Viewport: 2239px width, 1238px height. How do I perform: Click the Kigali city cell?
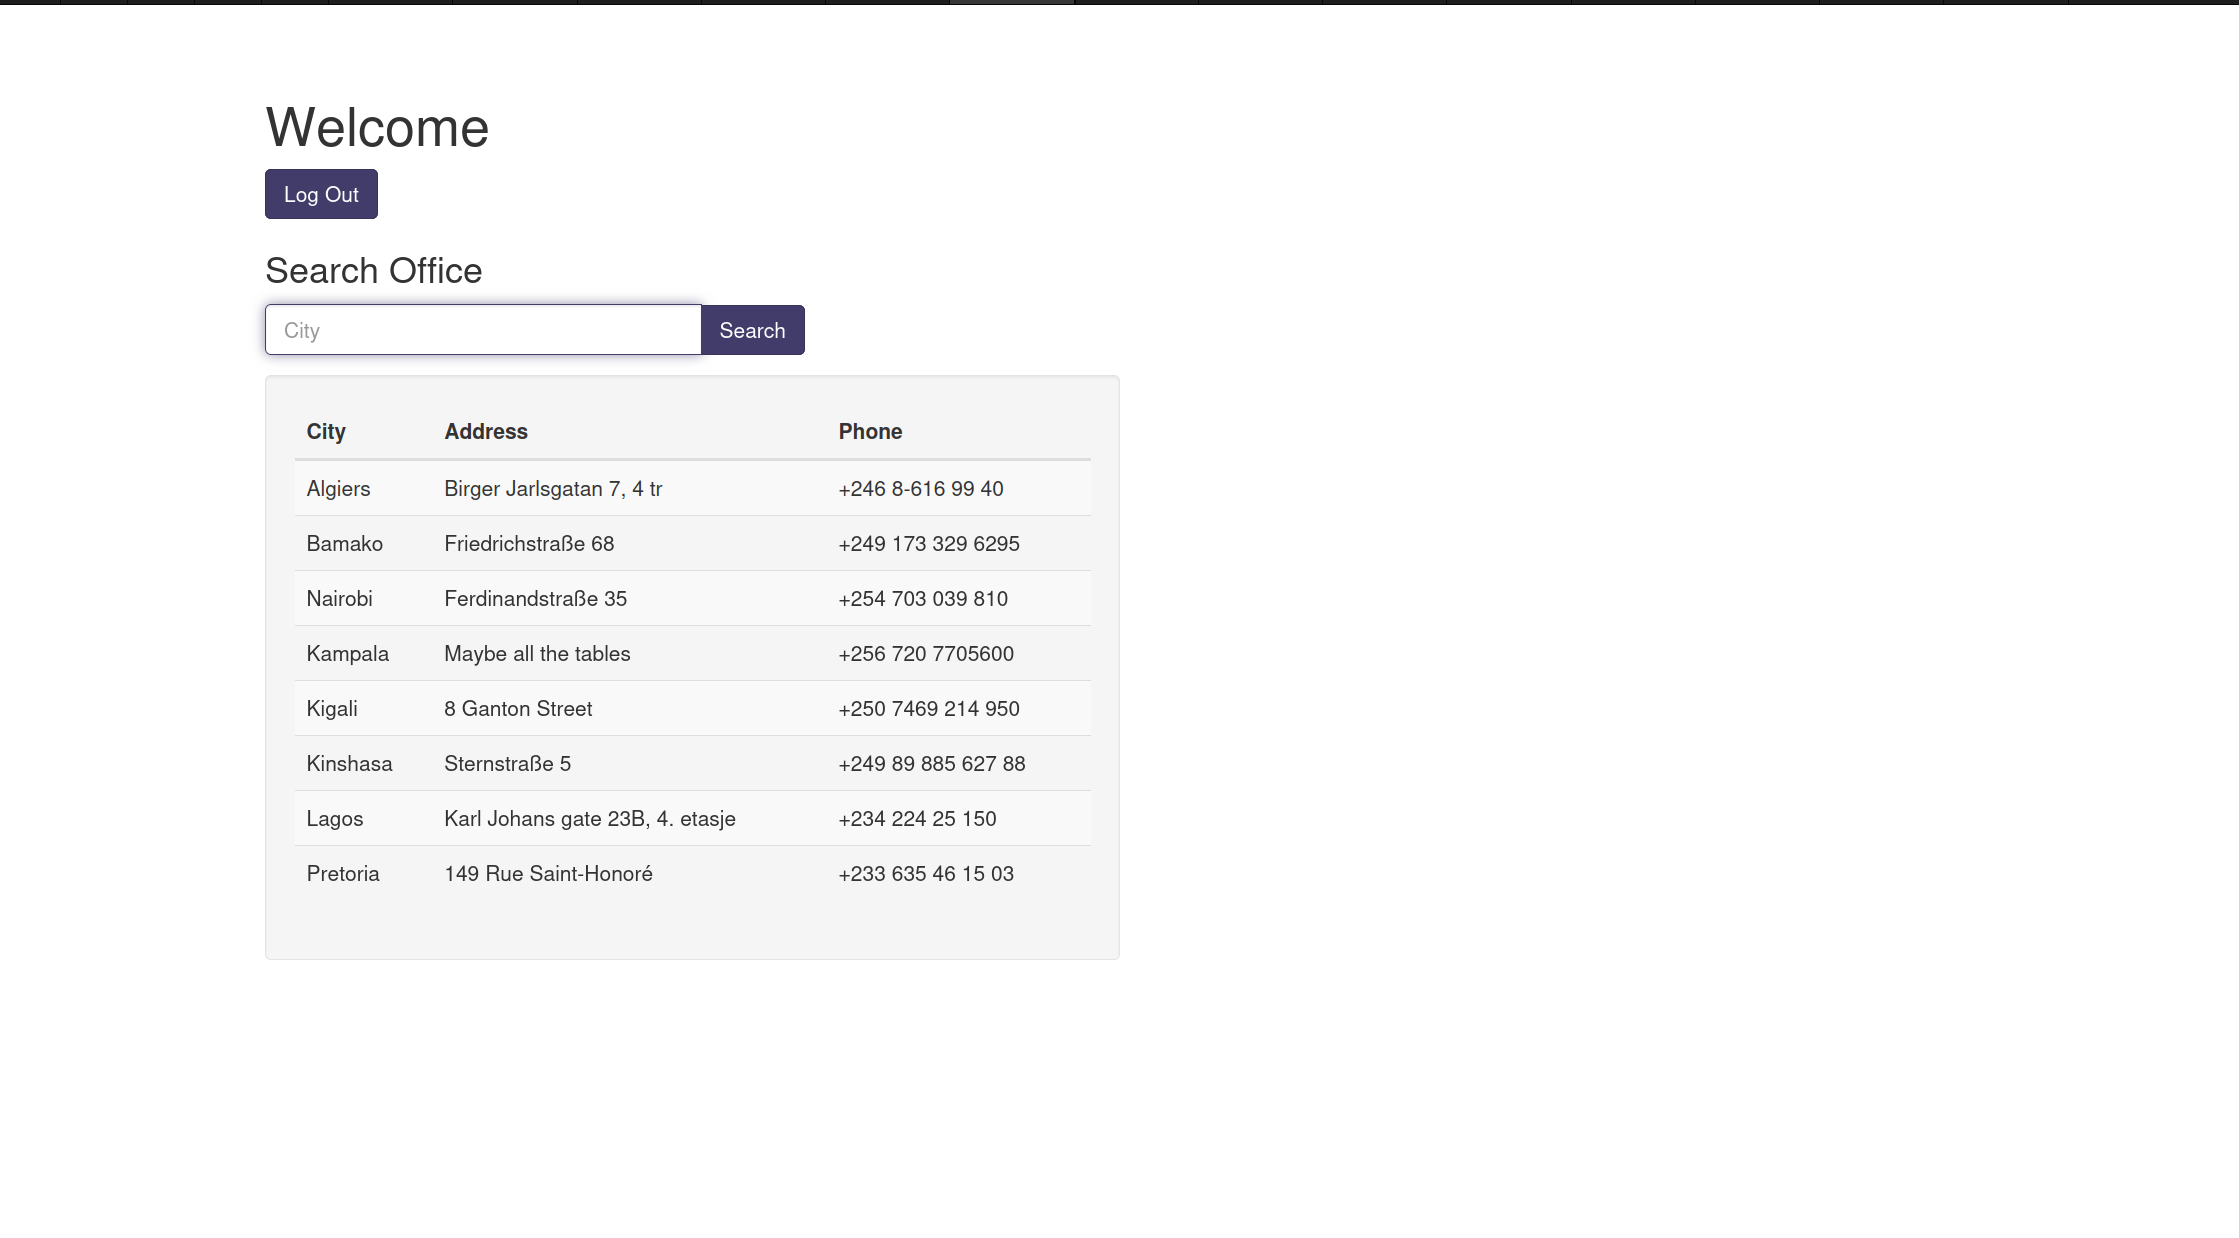click(332, 709)
